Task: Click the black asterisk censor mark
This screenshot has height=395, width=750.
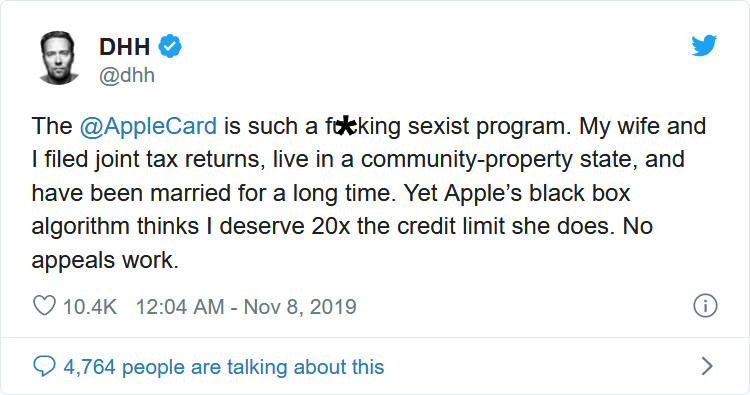Action: click(x=346, y=126)
